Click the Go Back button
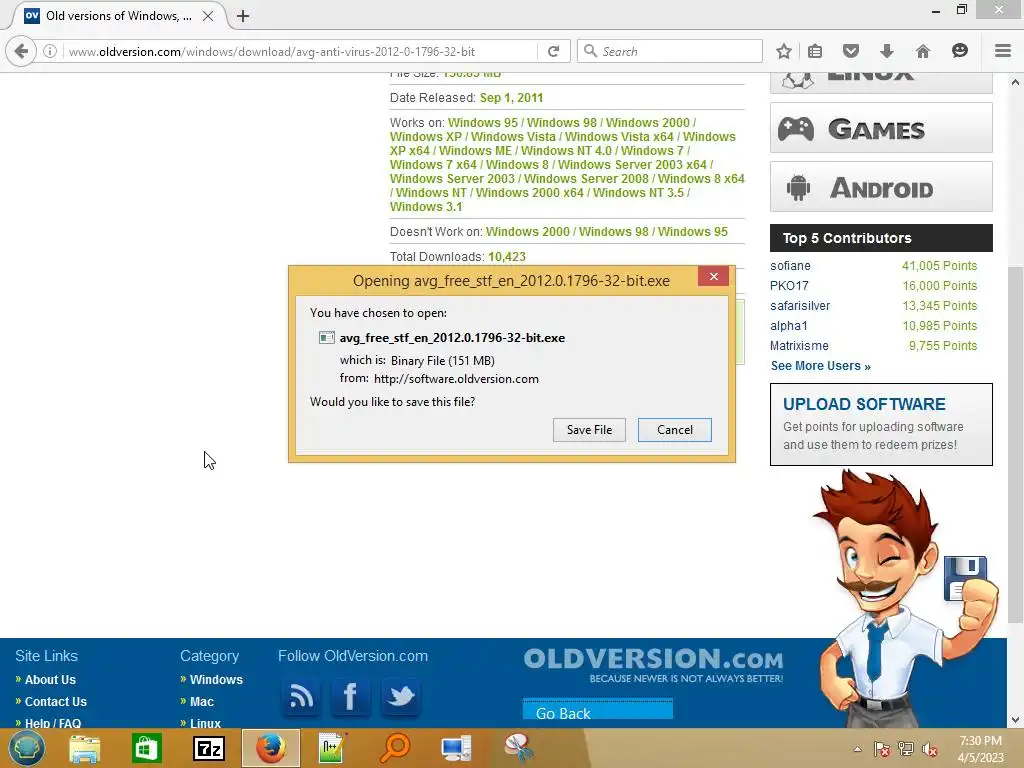Screen dimensions: 1024x768 click(x=598, y=709)
